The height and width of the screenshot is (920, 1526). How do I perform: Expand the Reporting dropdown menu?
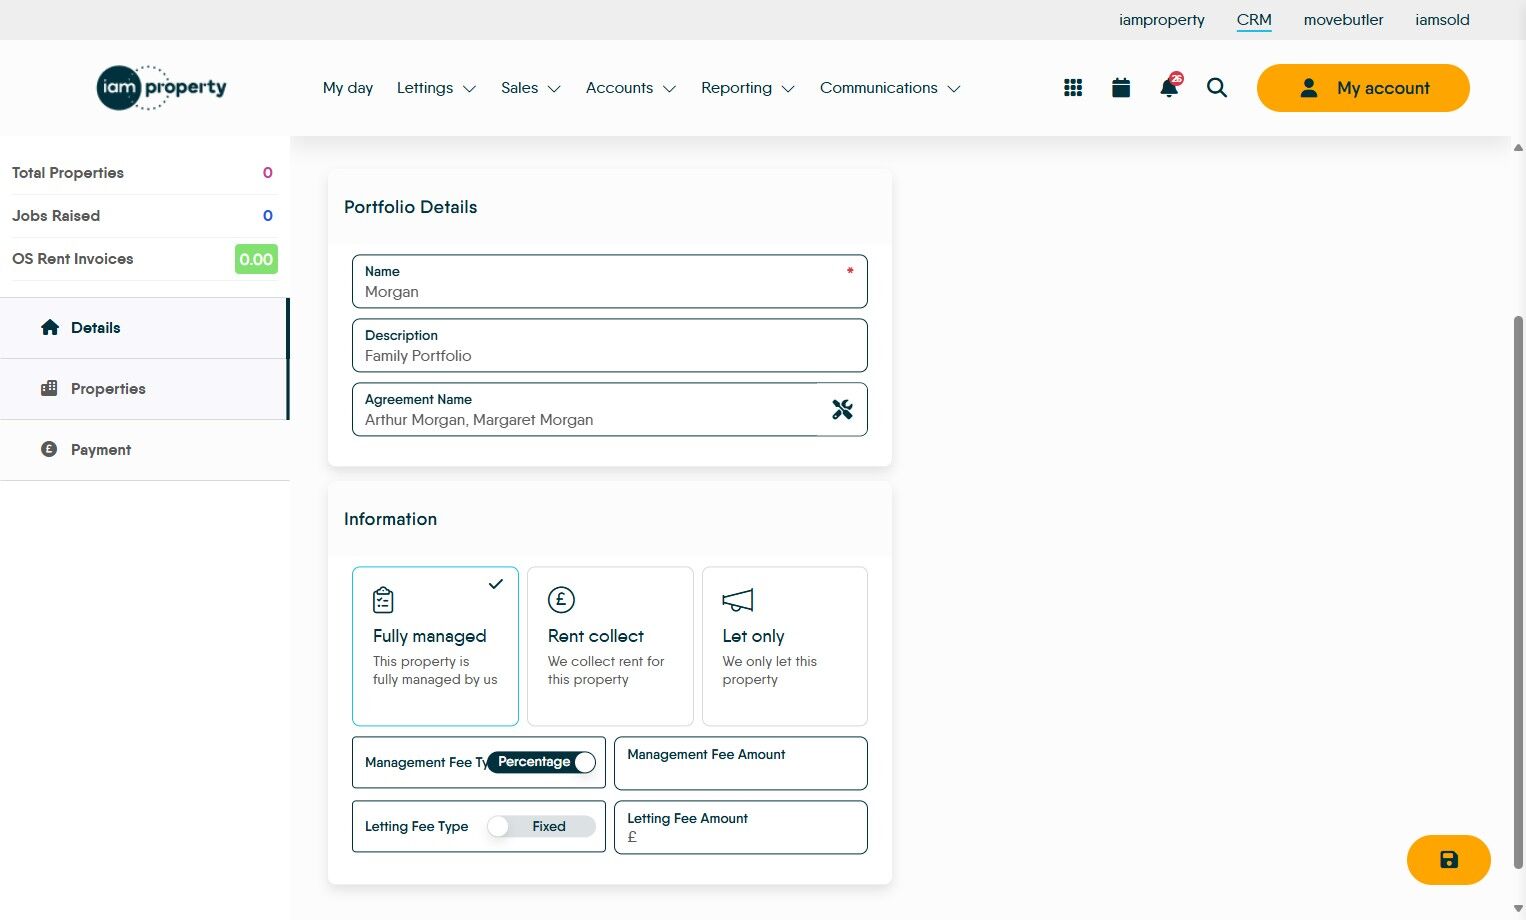(x=748, y=88)
